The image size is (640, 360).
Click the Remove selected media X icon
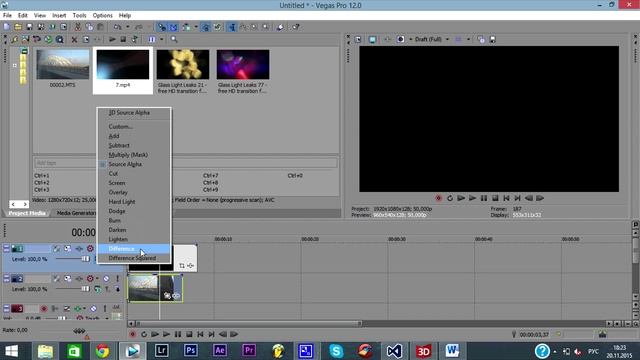click(x=74, y=40)
